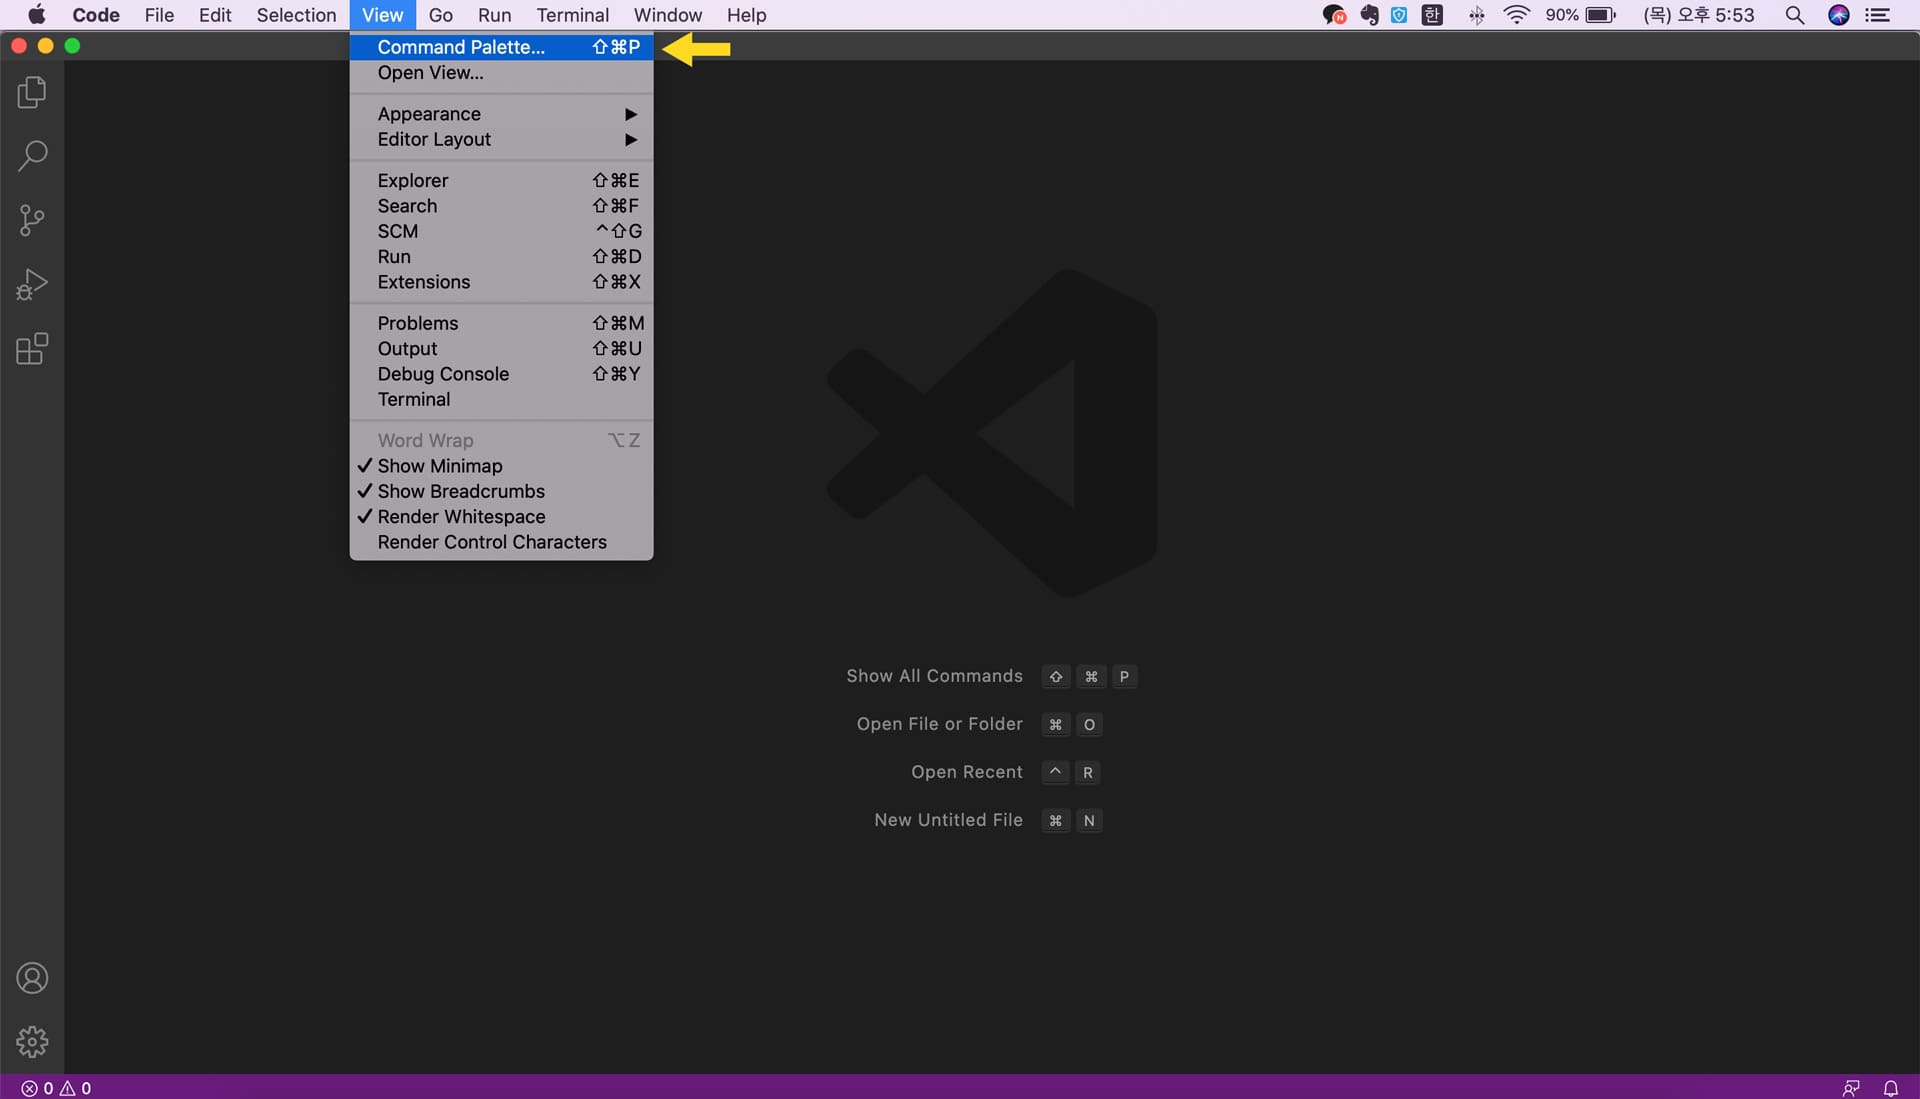This screenshot has height=1099, width=1920.
Task: Open the Source Control icon
Action: [x=31, y=220]
